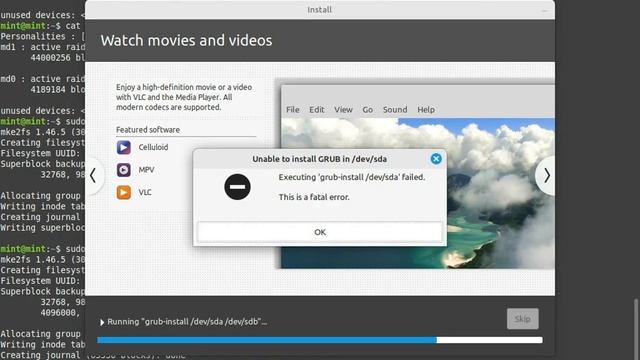
Task: Advance to the next slideshow slide
Action: coord(547,176)
